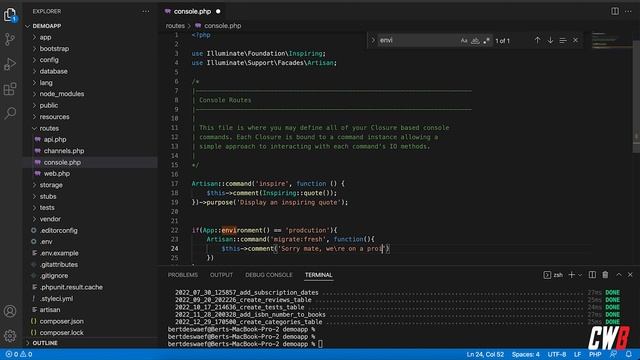Image resolution: width=640 pixels, height=360 pixels.
Task: Open the terminal launch profile dropdown
Action: (x=580, y=275)
